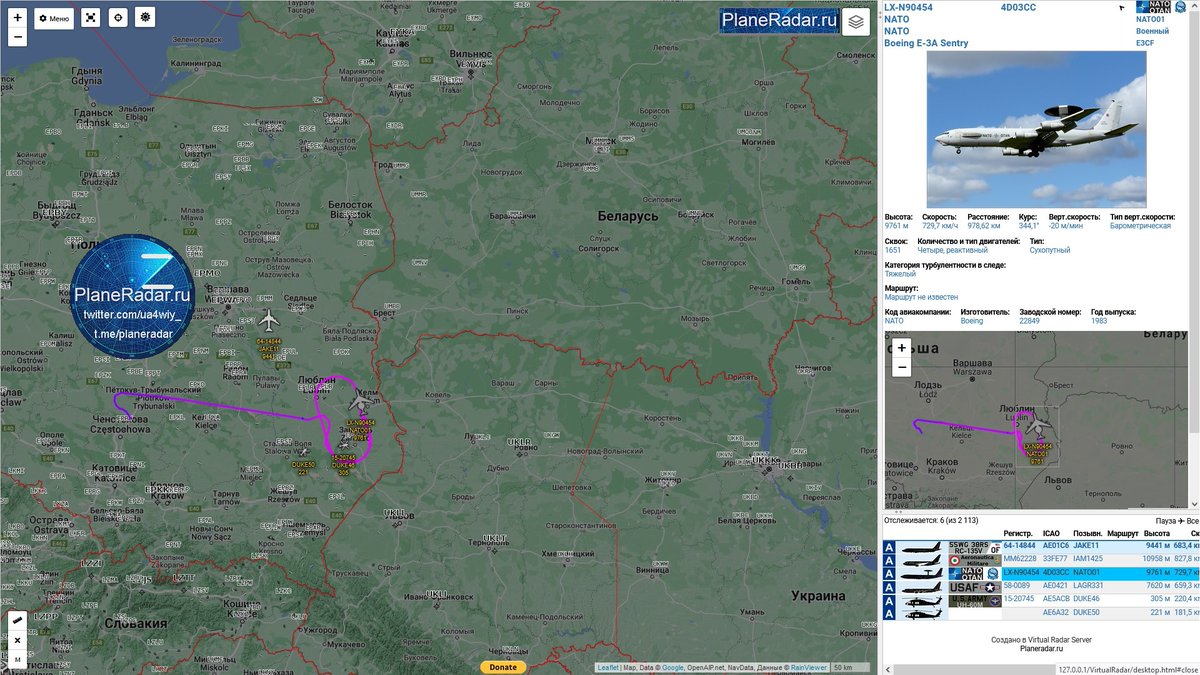Screen dimensions: 1200x675
Task: Click the X clear-measure icon
Action: pyautogui.click(x=17, y=640)
